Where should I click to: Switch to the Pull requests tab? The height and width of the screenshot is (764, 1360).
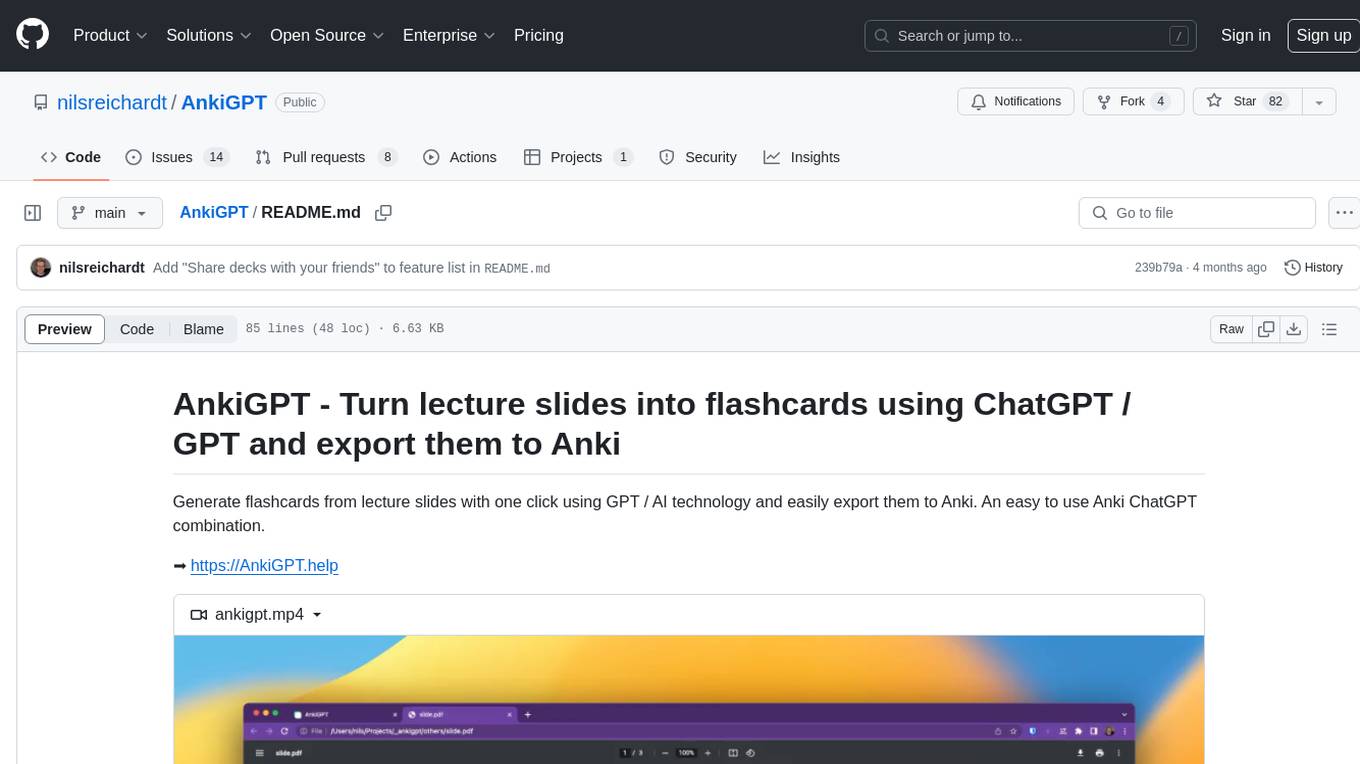pos(326,157)
